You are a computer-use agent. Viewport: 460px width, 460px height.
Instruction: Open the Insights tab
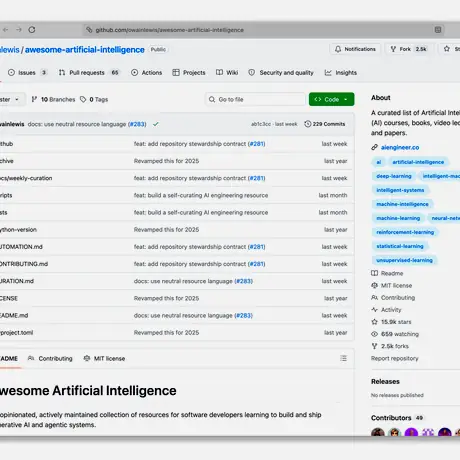[341, 73]
